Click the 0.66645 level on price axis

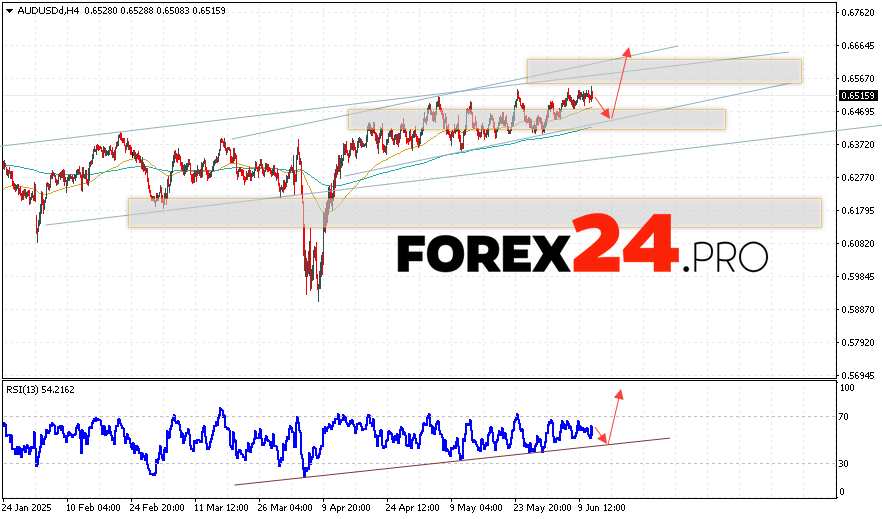pyautogui.click(x=857, y=46)
